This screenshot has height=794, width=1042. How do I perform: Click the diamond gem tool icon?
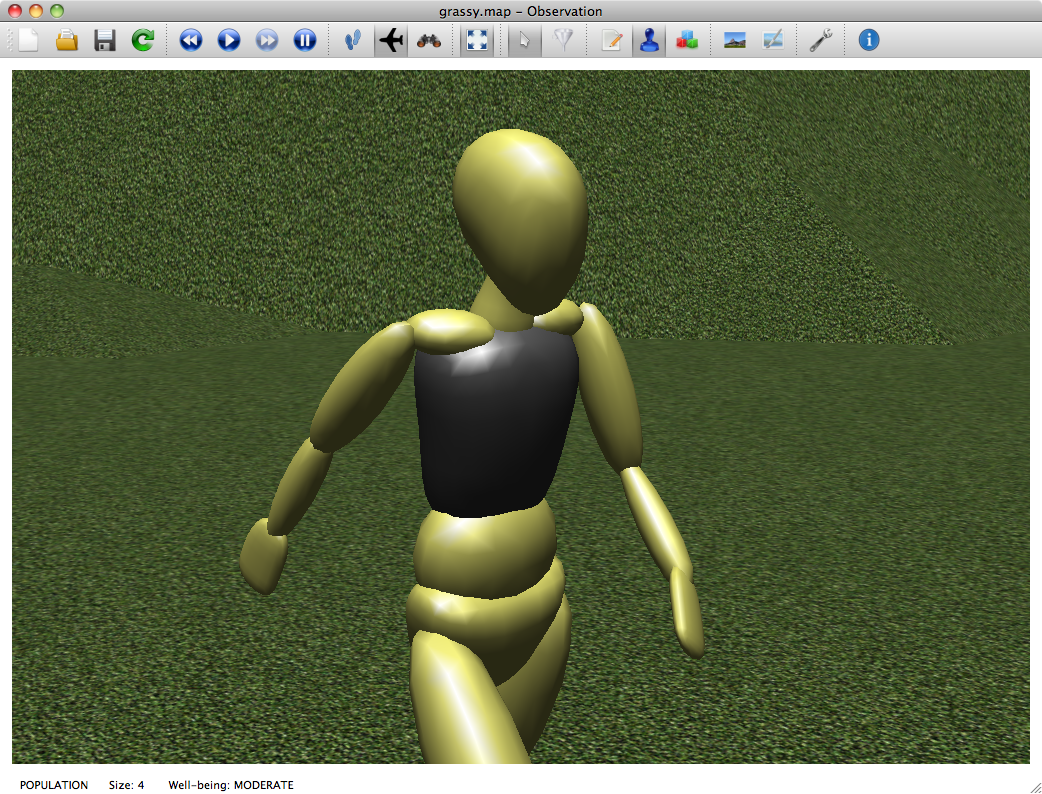pyautogui.click(x=563, y=40)
